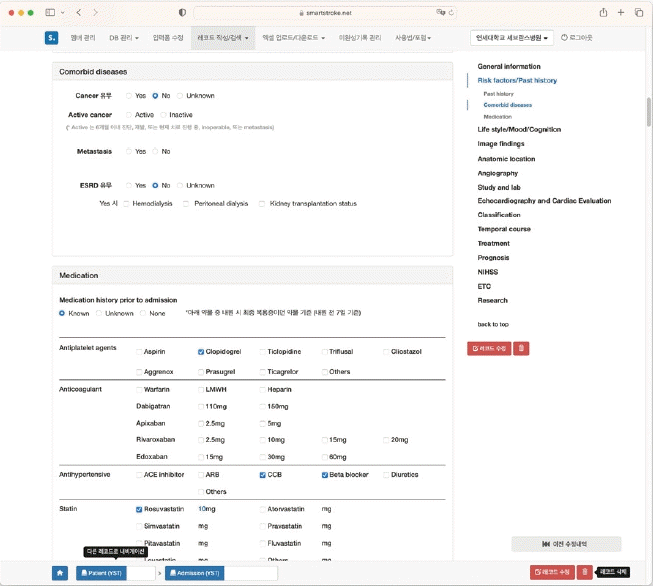Image resolution: width=653 pixels, height=586 pixels.
Task: Open the 입력폼 수정 menu item
Action: click(x=168, y=38)
